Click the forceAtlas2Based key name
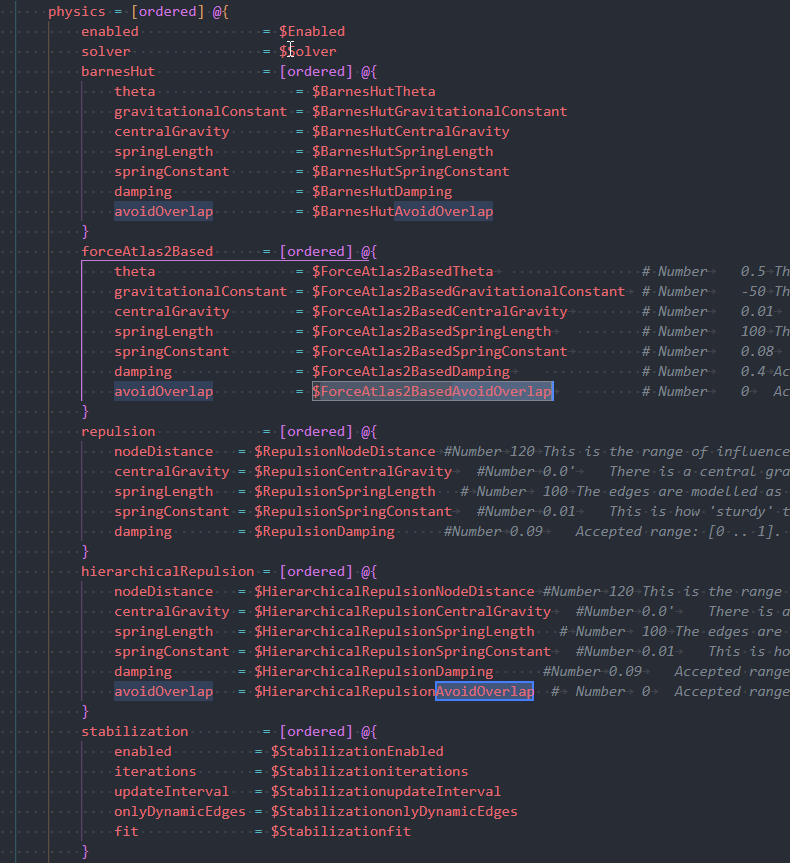The image size is (790, 863). coord(147,252)
